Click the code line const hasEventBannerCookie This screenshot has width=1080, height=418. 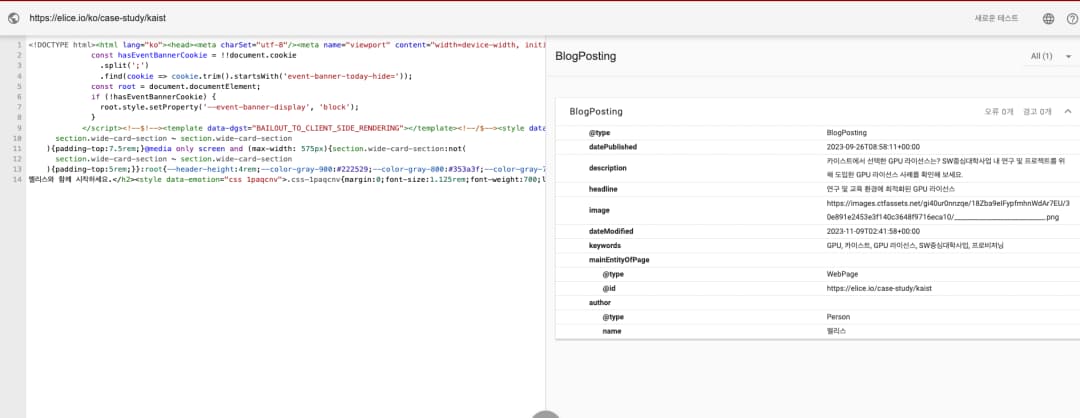tap(194, 55)
